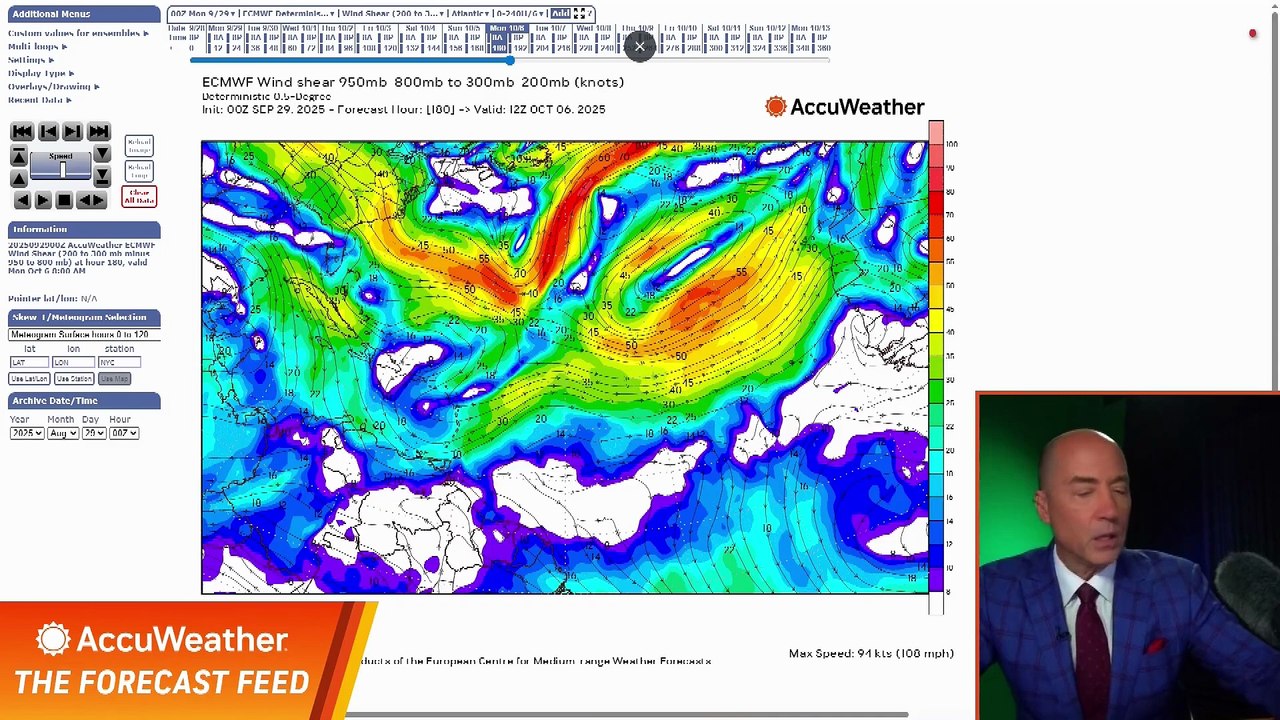Jump to last frame of the loop
The width and height of the screenshot is (1280, 720).
[99, 132]
